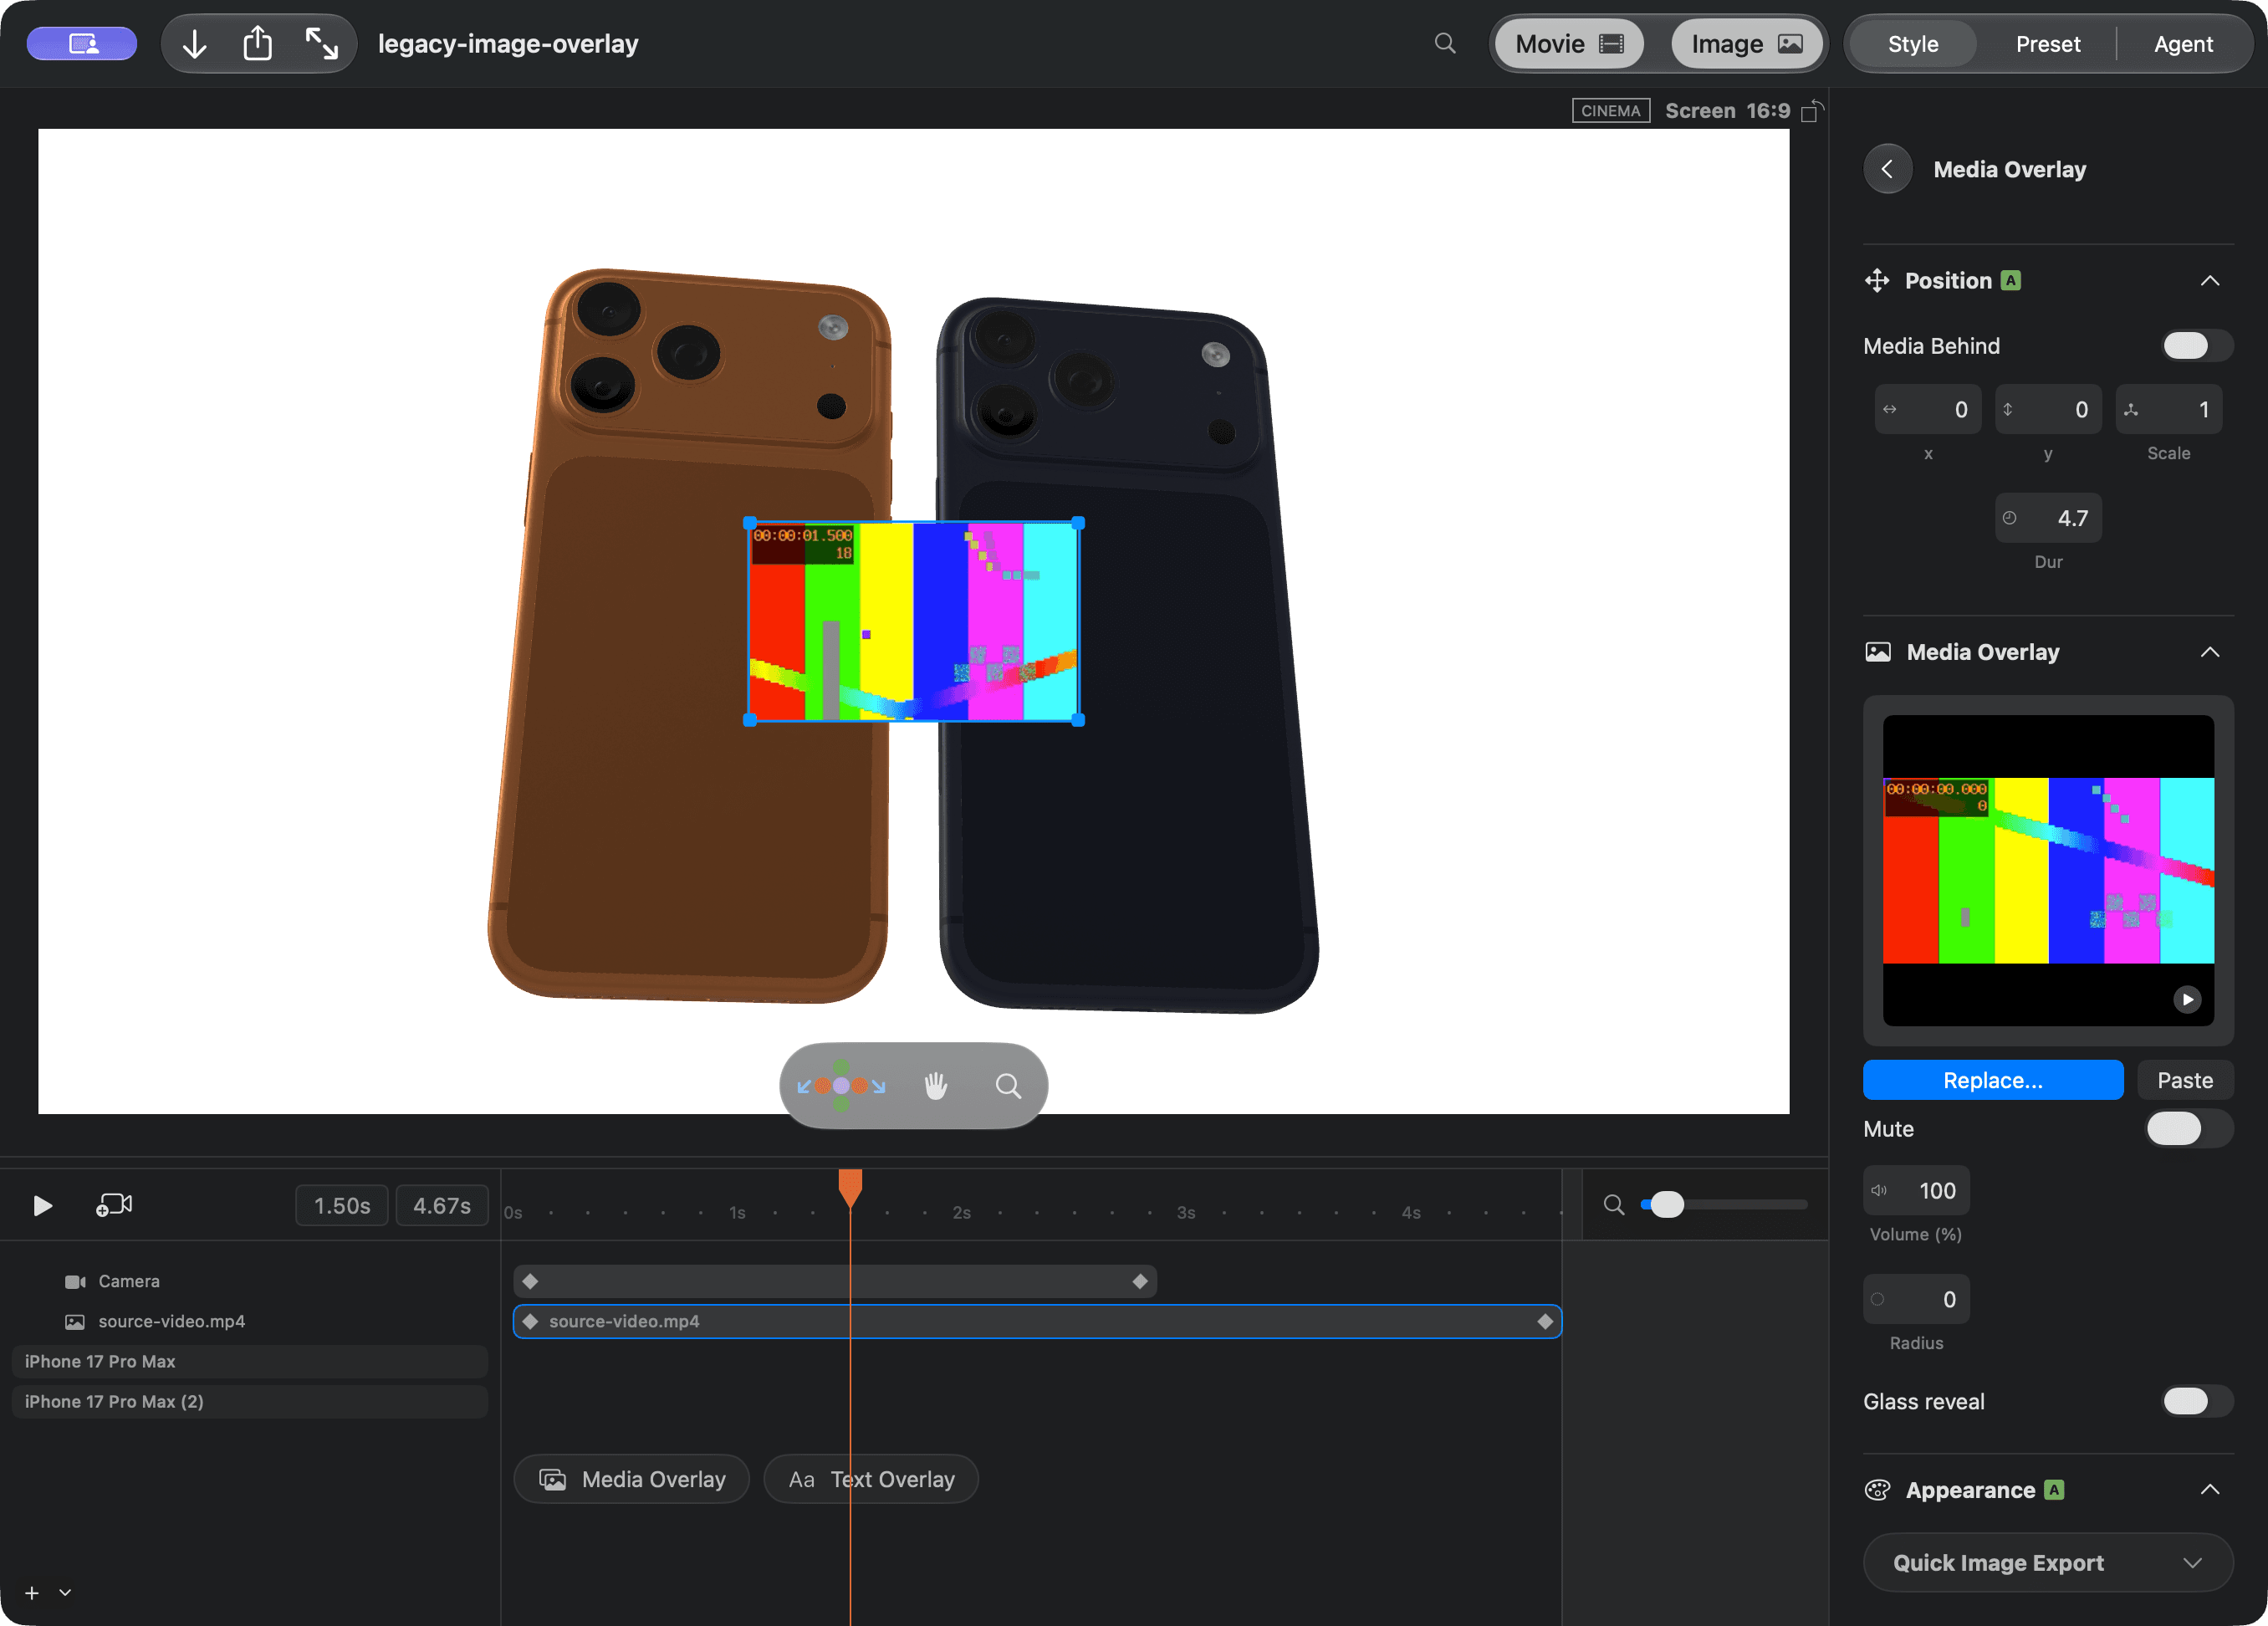The width and height of the screenshot is (2268, 1626).
Task: Click the add camera keyframe icon
Action: (114, 1205)
